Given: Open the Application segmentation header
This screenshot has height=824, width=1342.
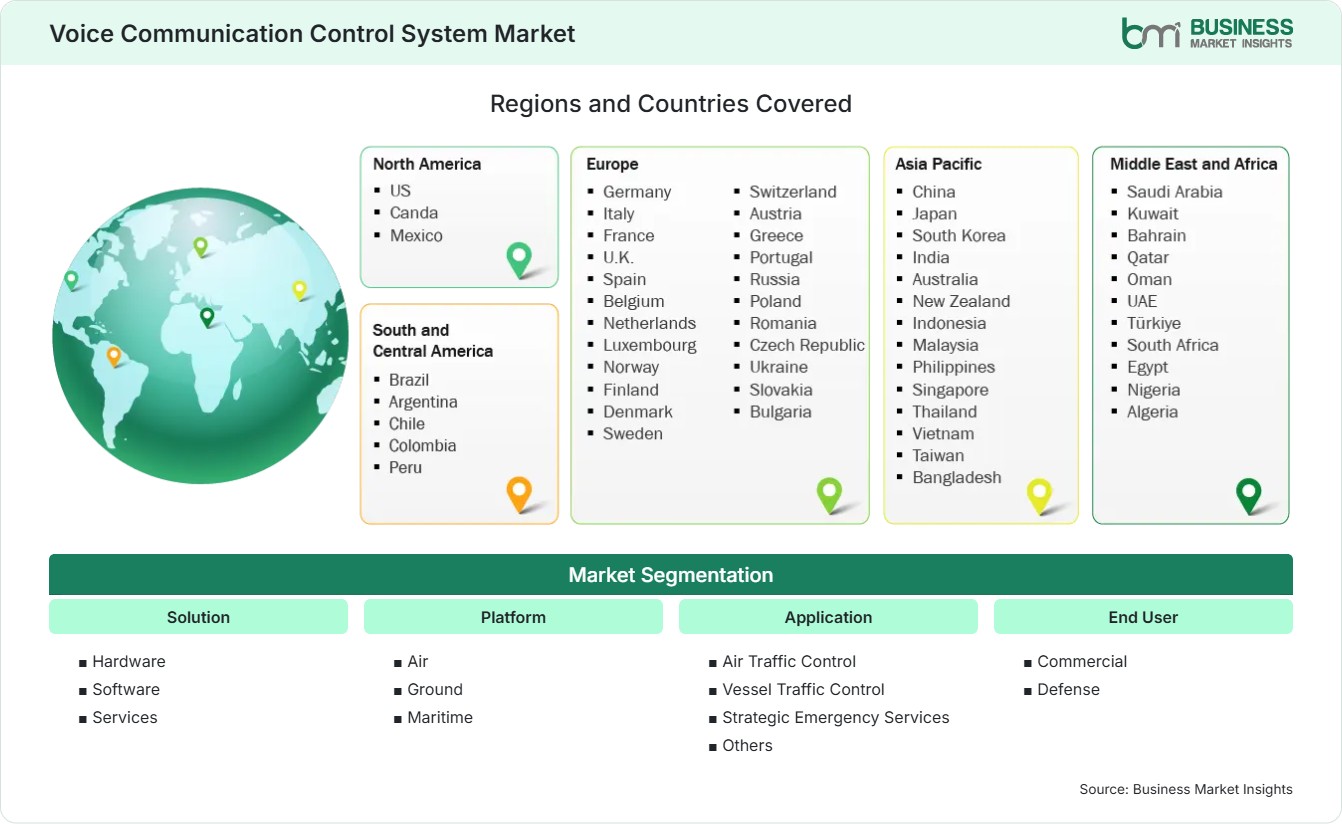Looking at the screenshot, I should [828, 617].
